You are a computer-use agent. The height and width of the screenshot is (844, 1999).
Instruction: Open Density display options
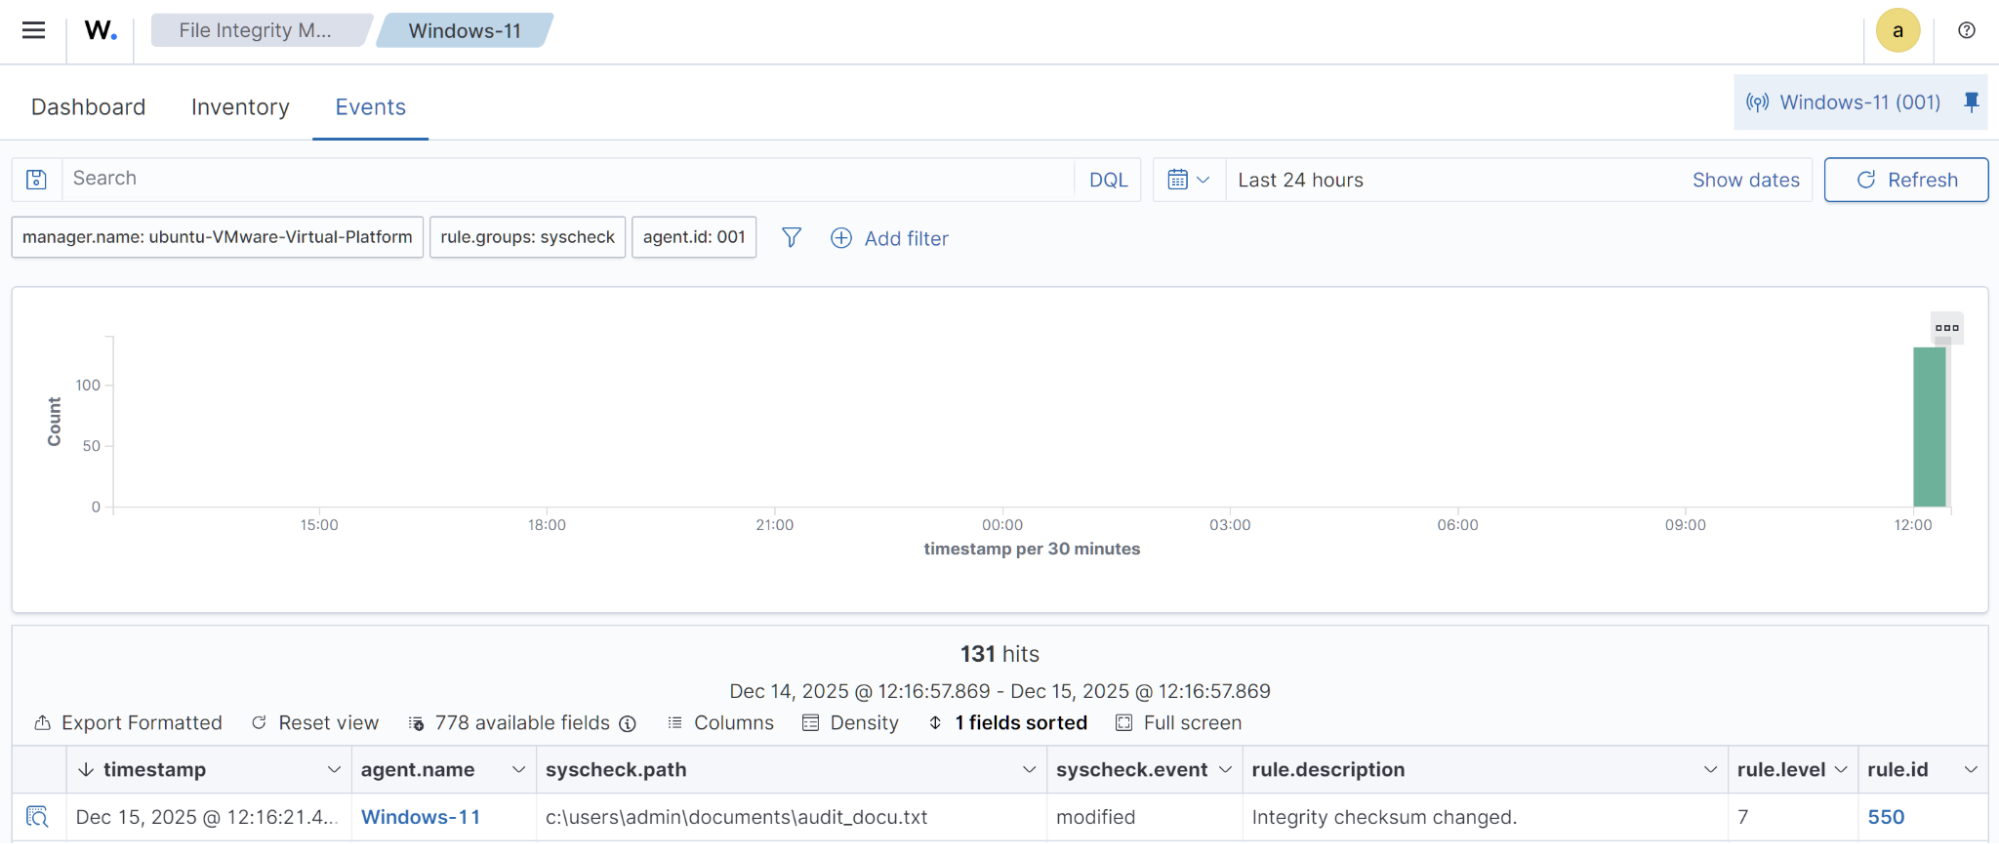[850, 723]
